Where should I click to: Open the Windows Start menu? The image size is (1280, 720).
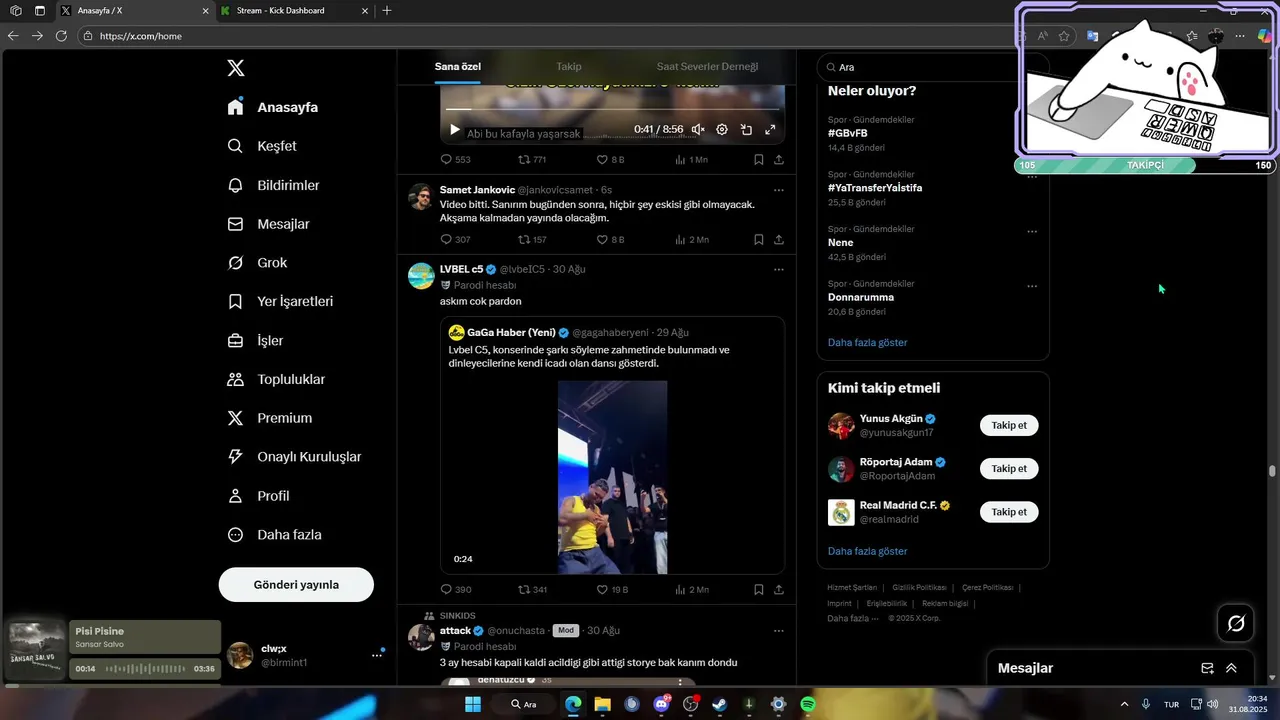(473, 705)
